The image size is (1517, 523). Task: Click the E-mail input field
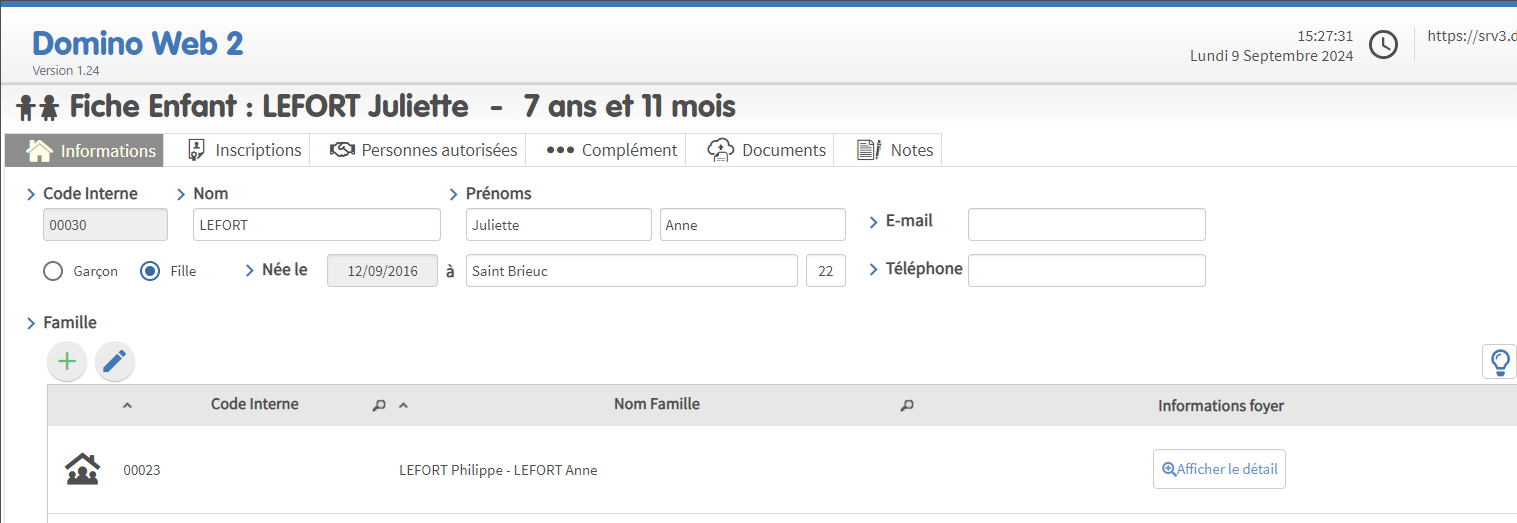1086,225
